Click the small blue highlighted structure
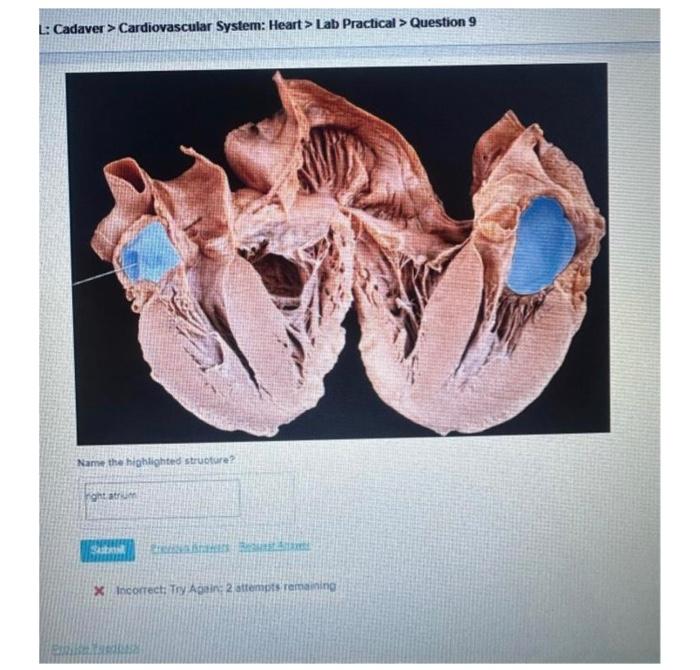700x670 pixels. point(150,252)
